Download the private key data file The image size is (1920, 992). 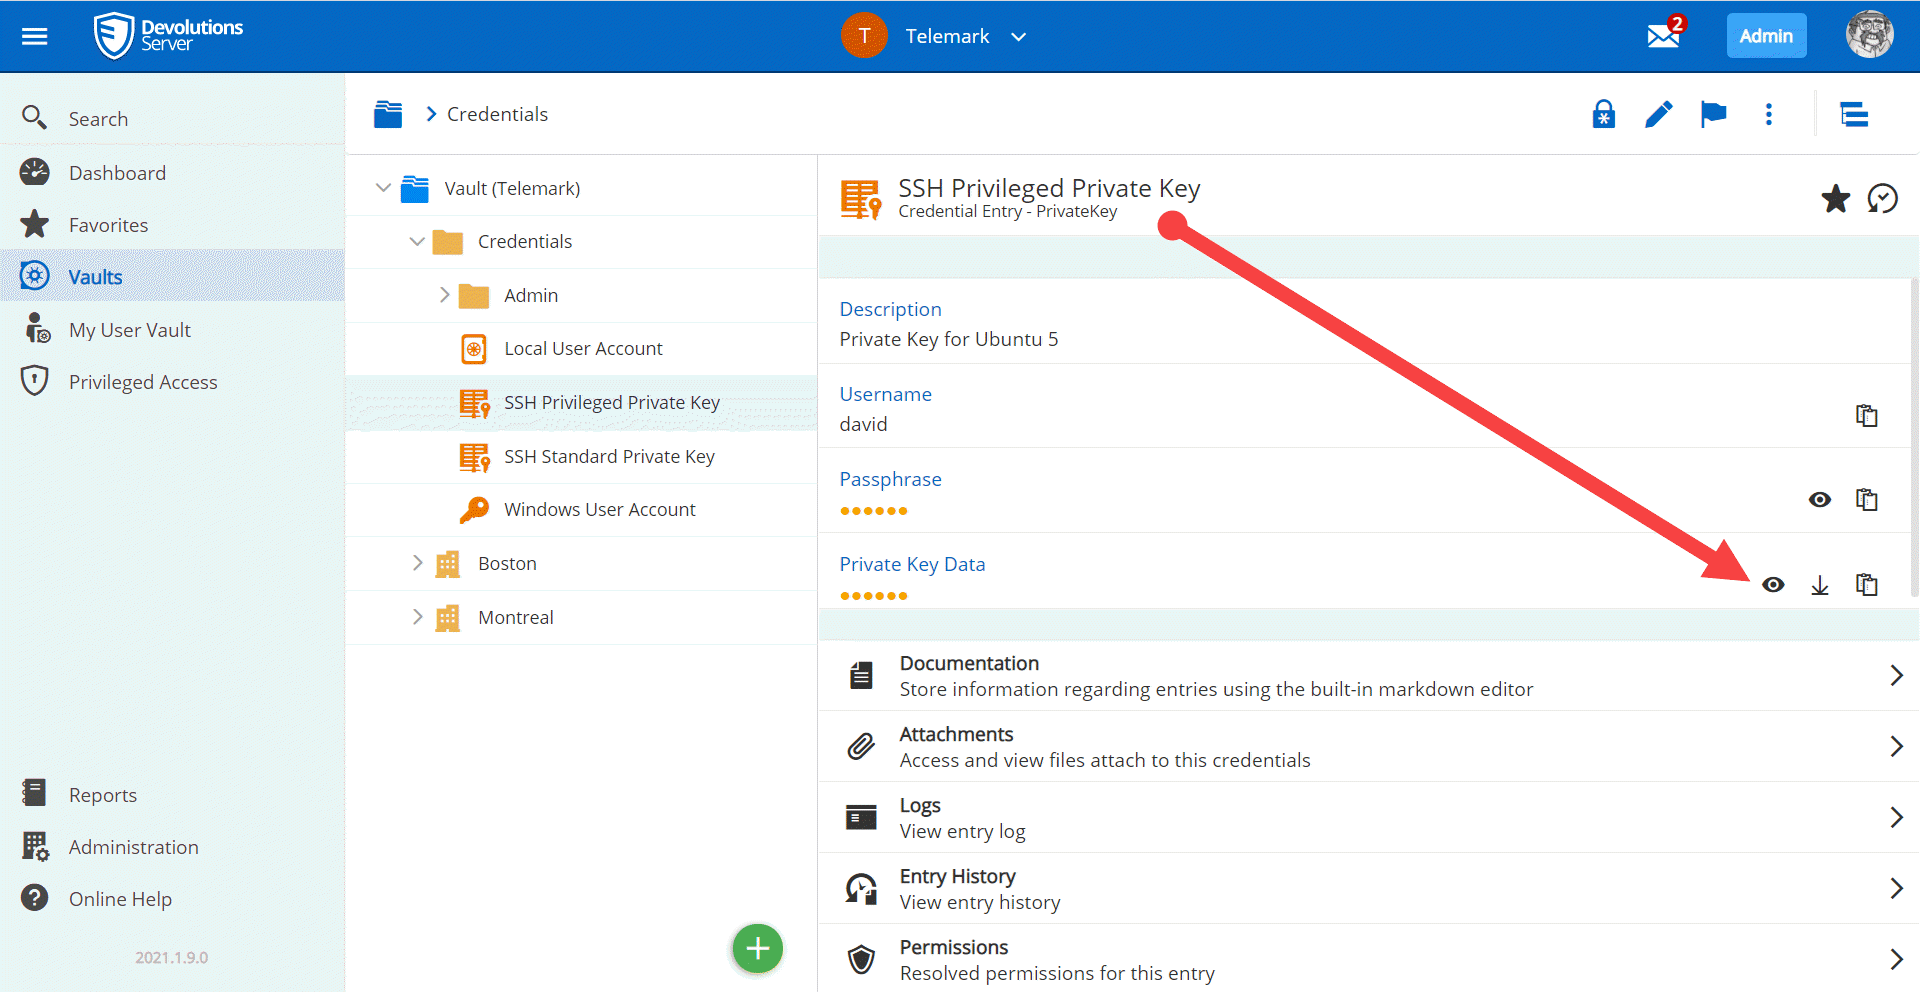(1819, 586)
